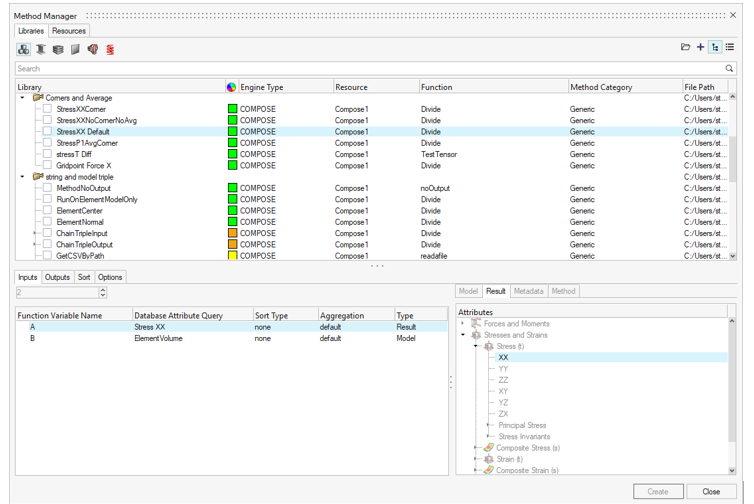Click the first assembly icon in the toolbar
Screen dimensions: 754x504
tap(23, 49)
